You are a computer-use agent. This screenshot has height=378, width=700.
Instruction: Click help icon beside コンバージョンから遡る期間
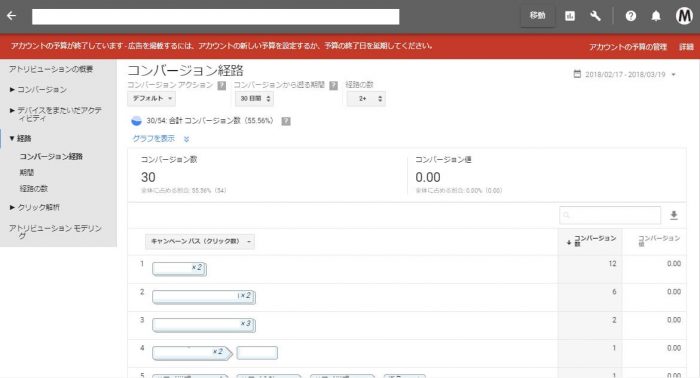[333, 85]
